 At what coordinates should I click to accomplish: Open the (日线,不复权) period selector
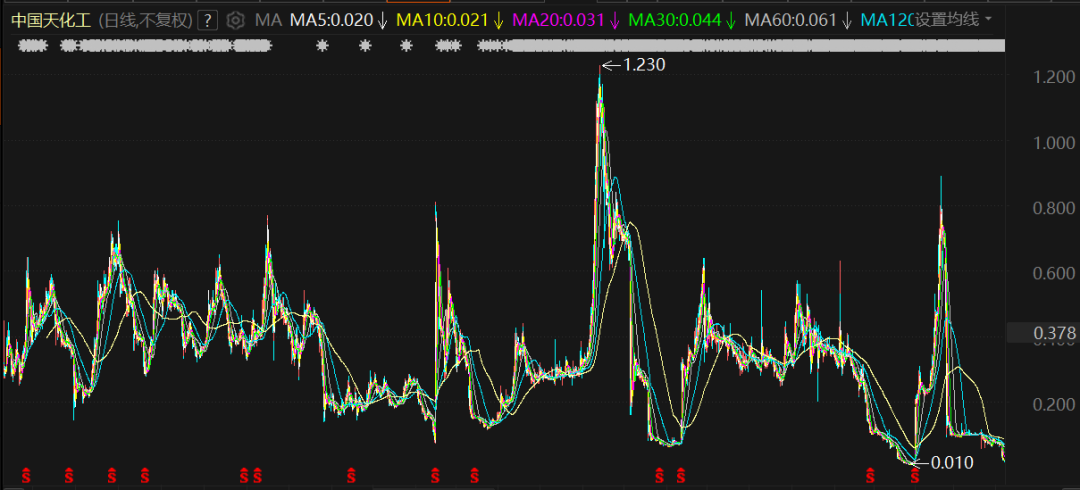tap(145, 20)
